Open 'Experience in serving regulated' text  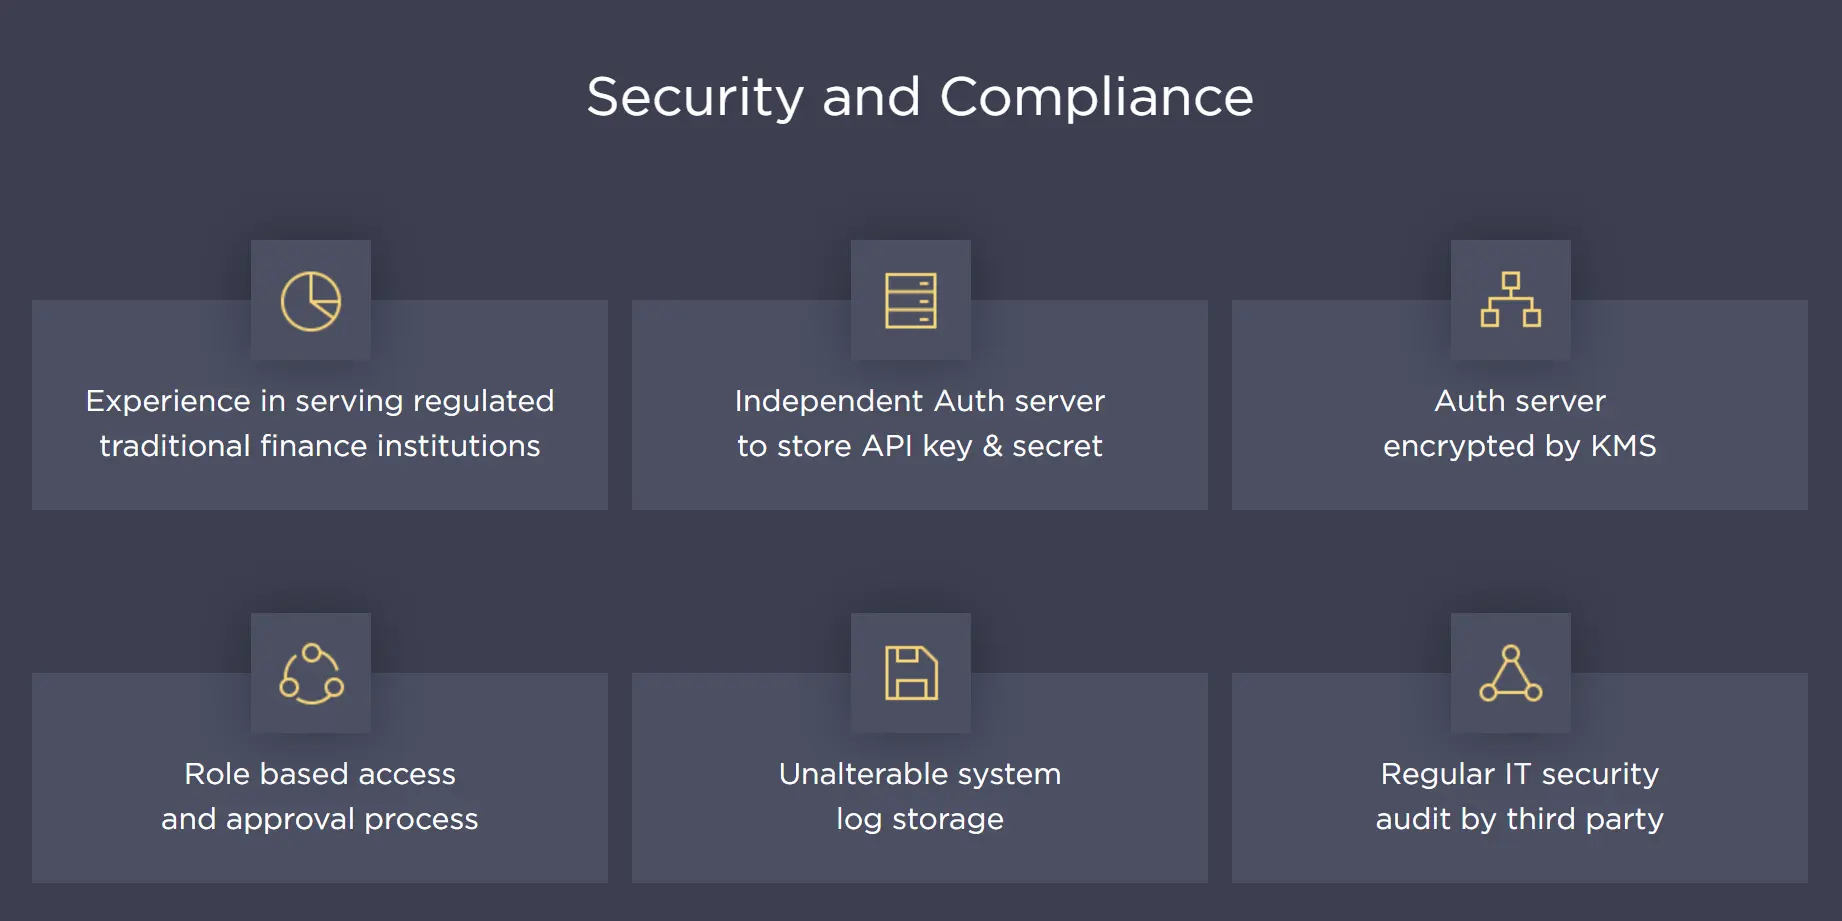320,401
